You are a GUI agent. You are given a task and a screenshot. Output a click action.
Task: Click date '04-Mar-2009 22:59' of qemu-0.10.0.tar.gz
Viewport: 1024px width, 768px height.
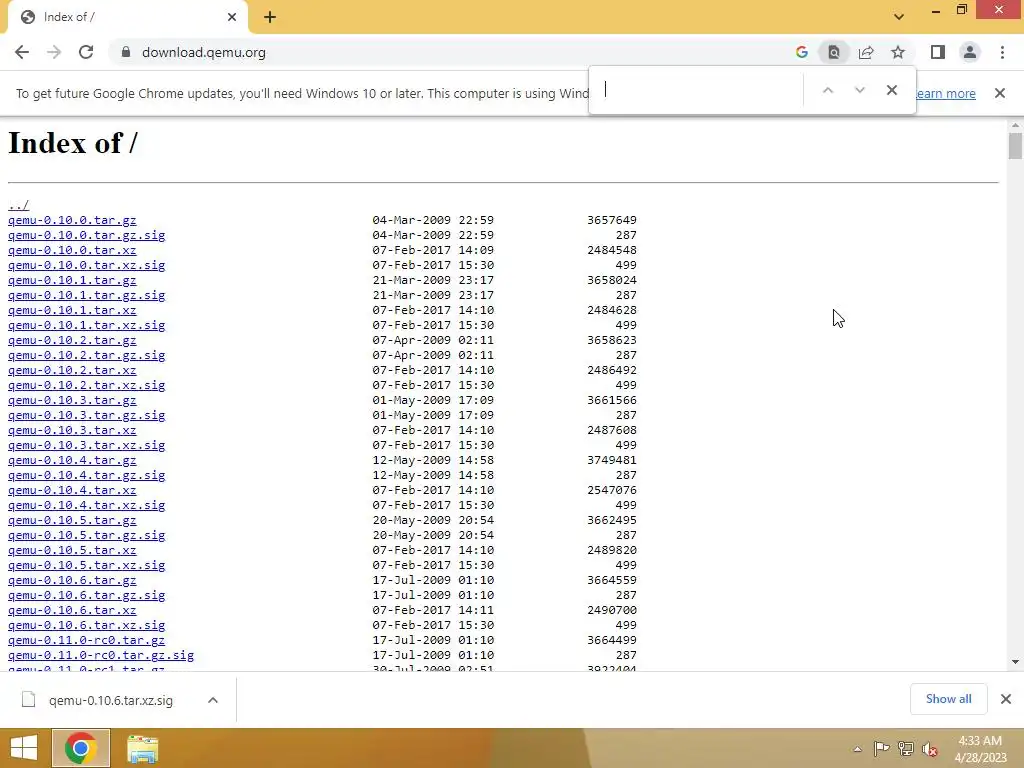[x=433, y=220]
